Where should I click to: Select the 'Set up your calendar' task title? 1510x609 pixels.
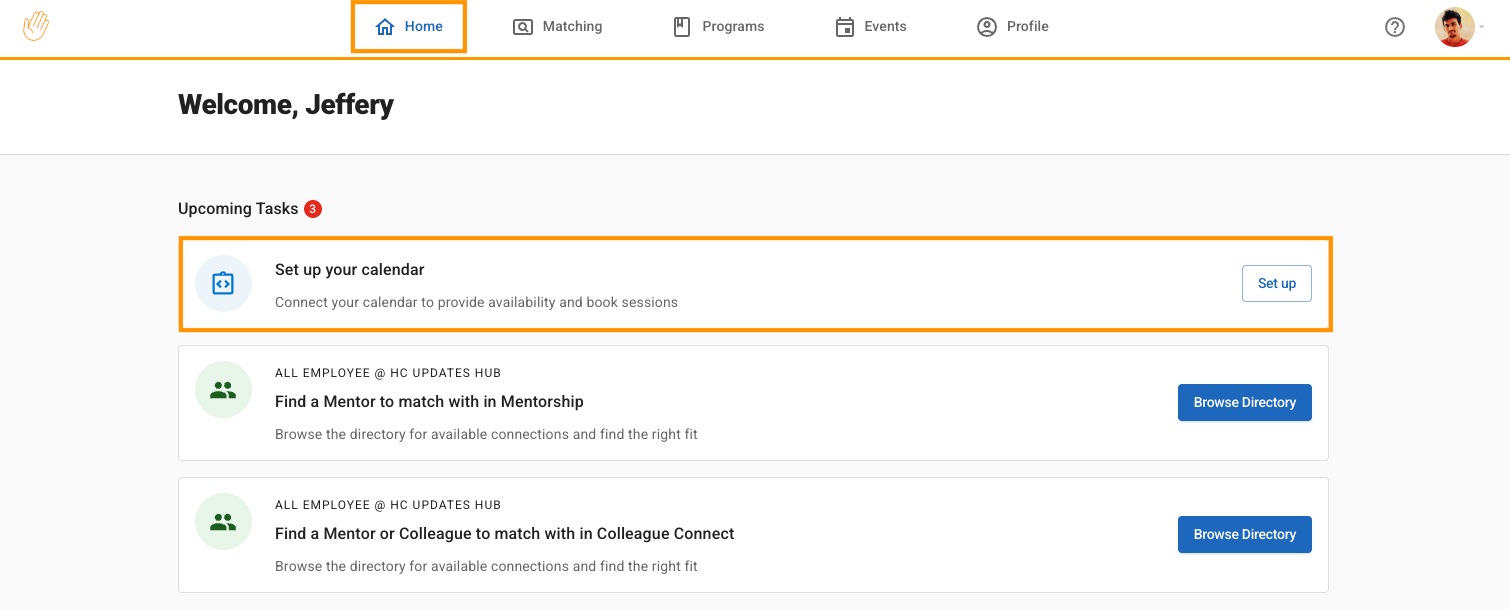pos(349,270)
